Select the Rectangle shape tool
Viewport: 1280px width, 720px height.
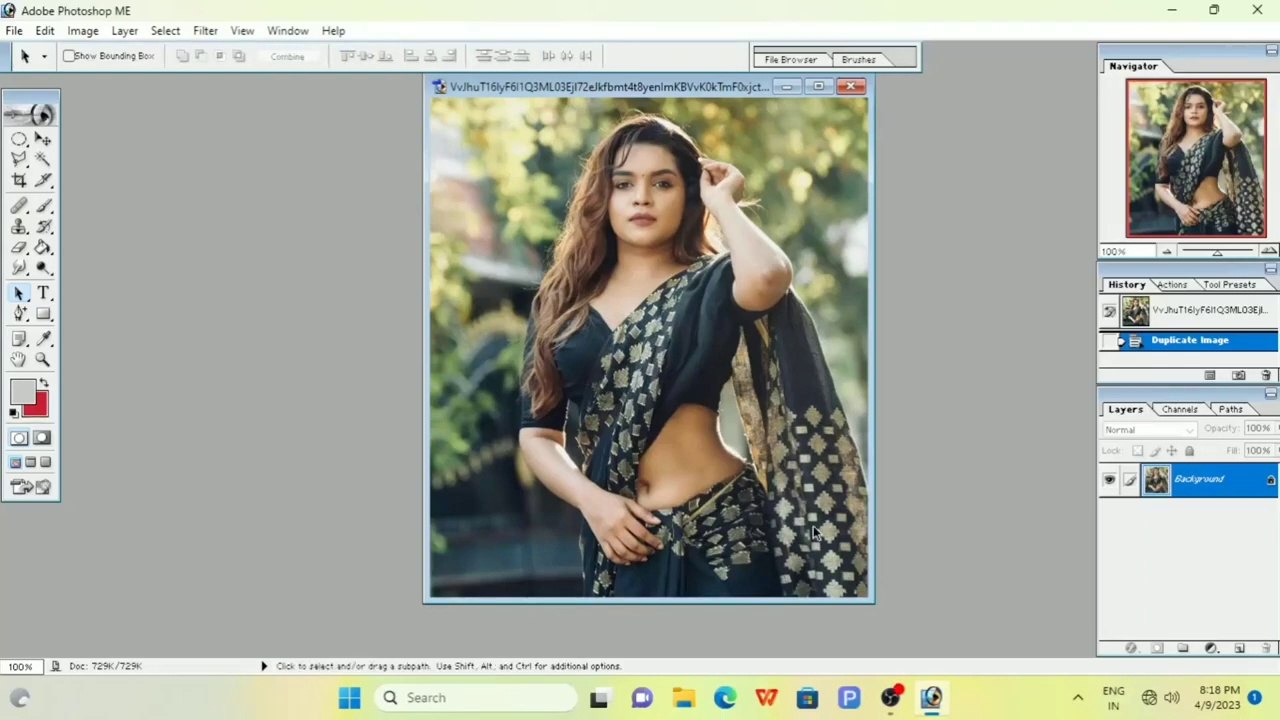(x=43, y=314)
